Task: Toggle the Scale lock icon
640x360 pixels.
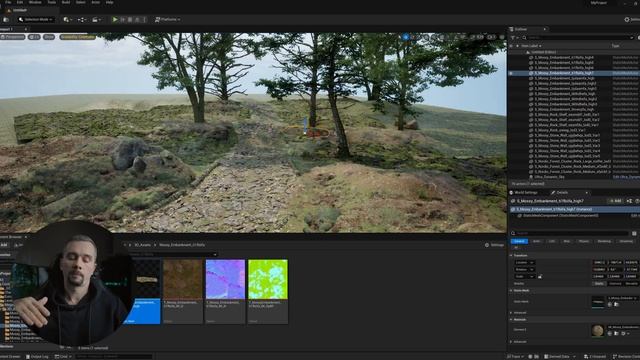Action: pyautogui.click(x=540, y=276)
